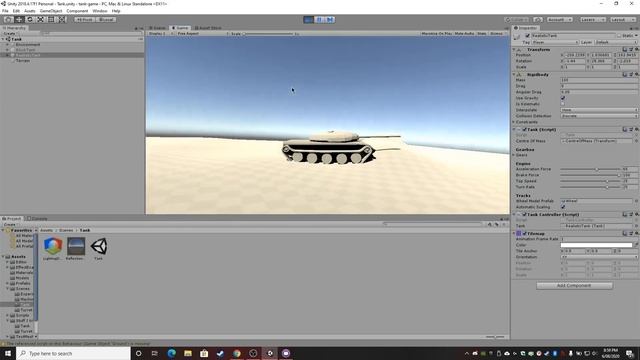Open Tank (Script) settings gear
The height and width of the screenshot is (360, 640).
pyautogui.click(x=636, y=129)
